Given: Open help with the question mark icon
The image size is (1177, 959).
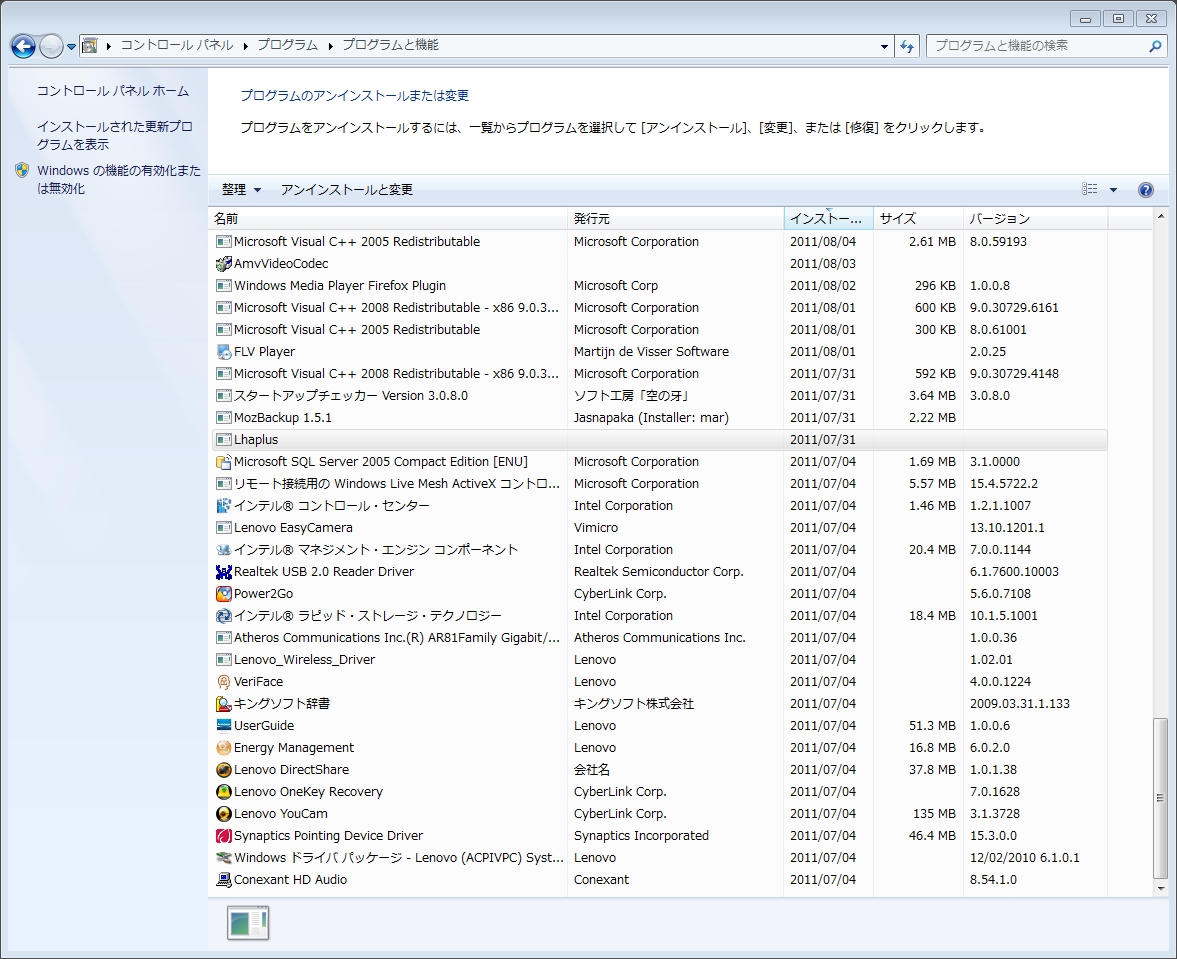Looking at the screenshot, I should (1146, 190).
